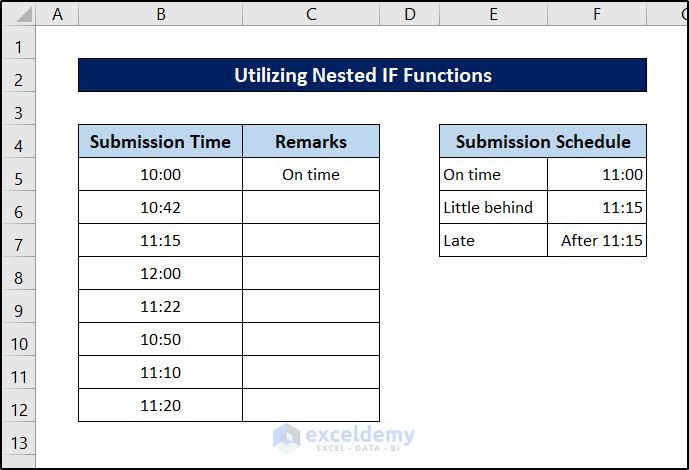Click the 'Submission Schedule' header cell
689x470 pixels.
(x=543, y=141)
